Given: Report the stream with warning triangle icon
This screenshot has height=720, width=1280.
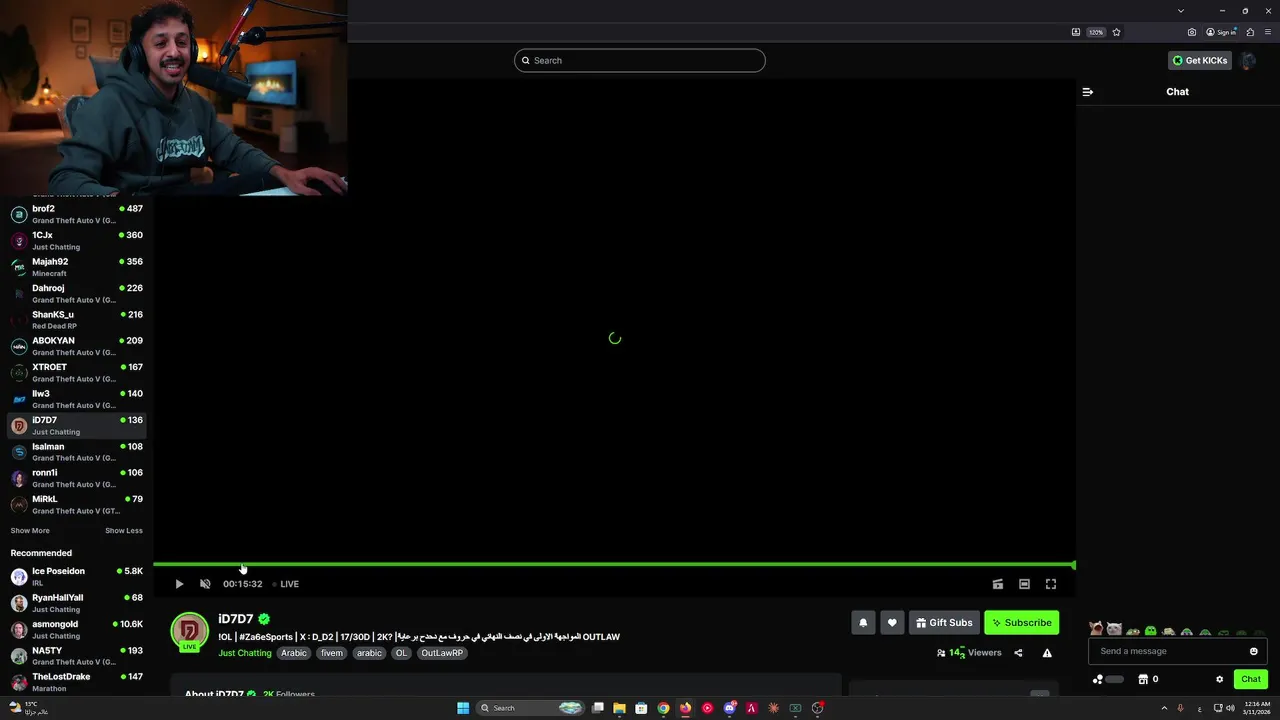Looking at the screenshot, I should click(x=1047, y=653).
